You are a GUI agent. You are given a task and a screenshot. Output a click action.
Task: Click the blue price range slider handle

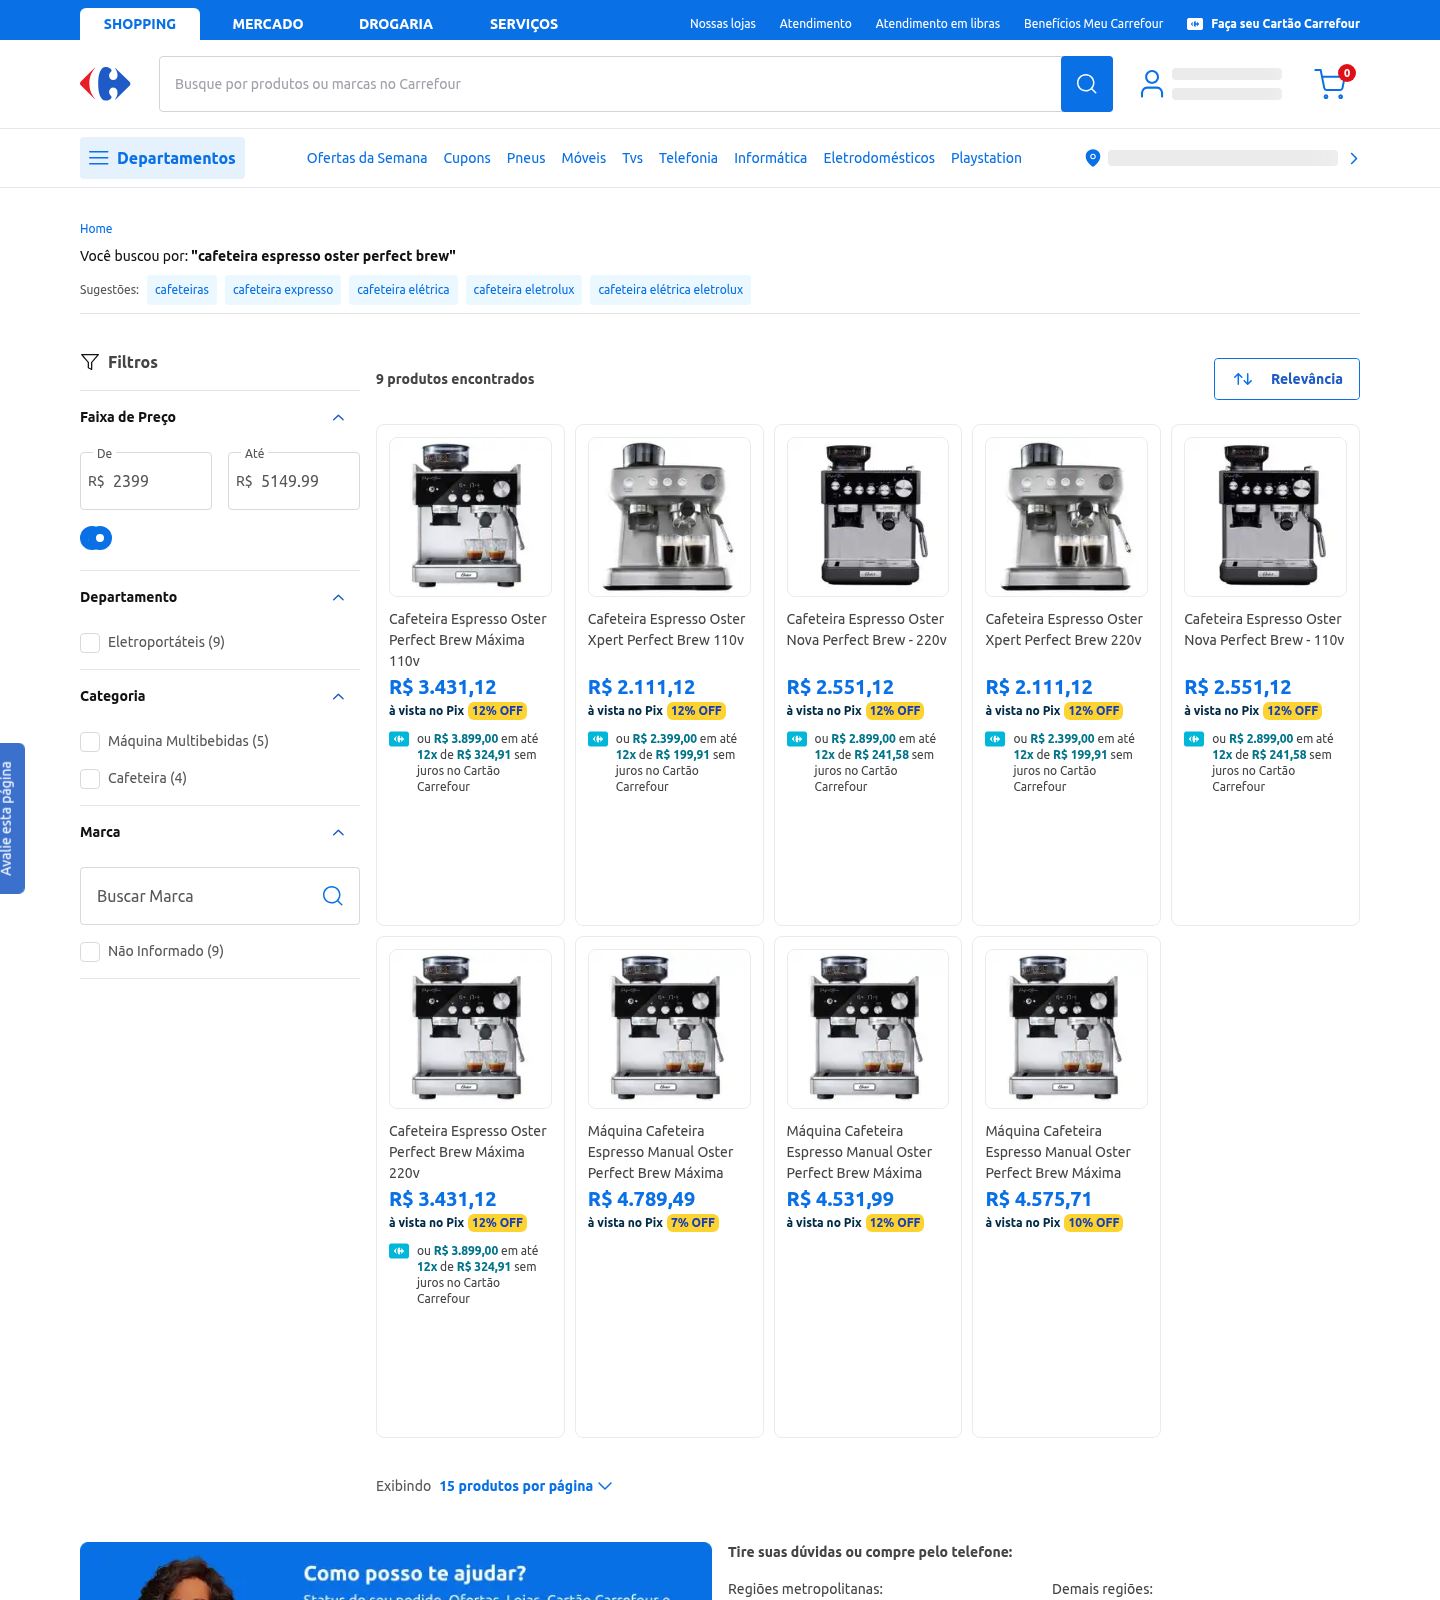tap(96, 538)
